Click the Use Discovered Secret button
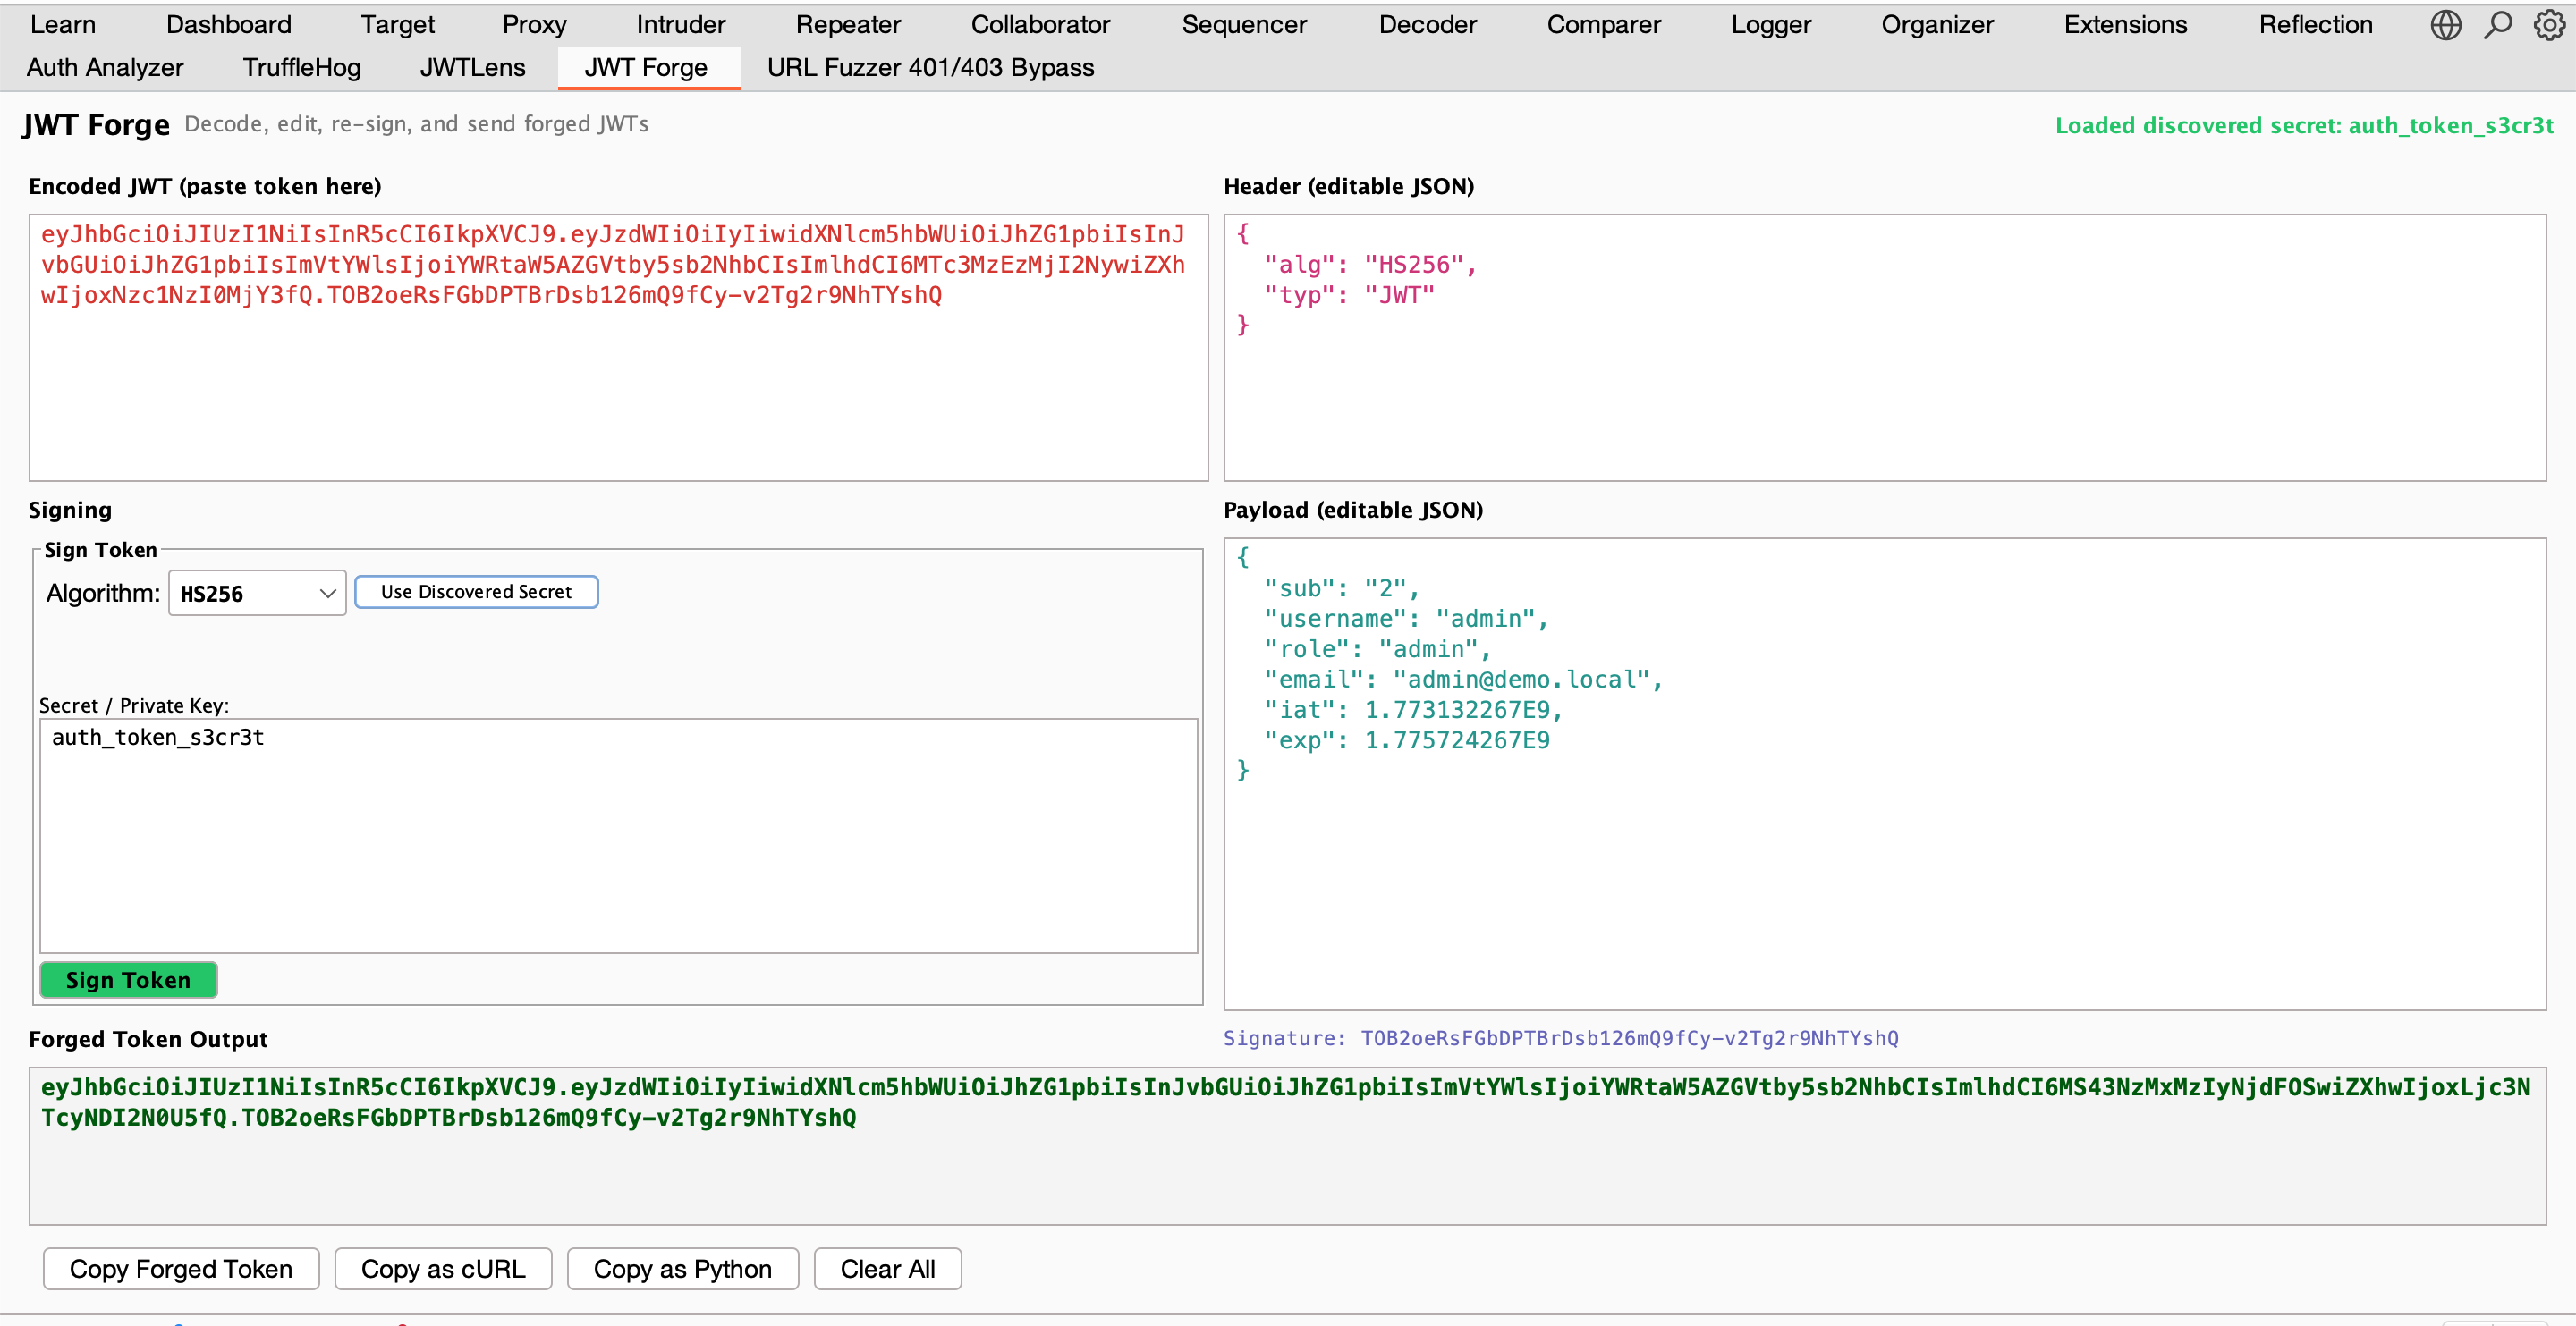The width and height of the screenshot is (2576, 1326). pos(476,591)
